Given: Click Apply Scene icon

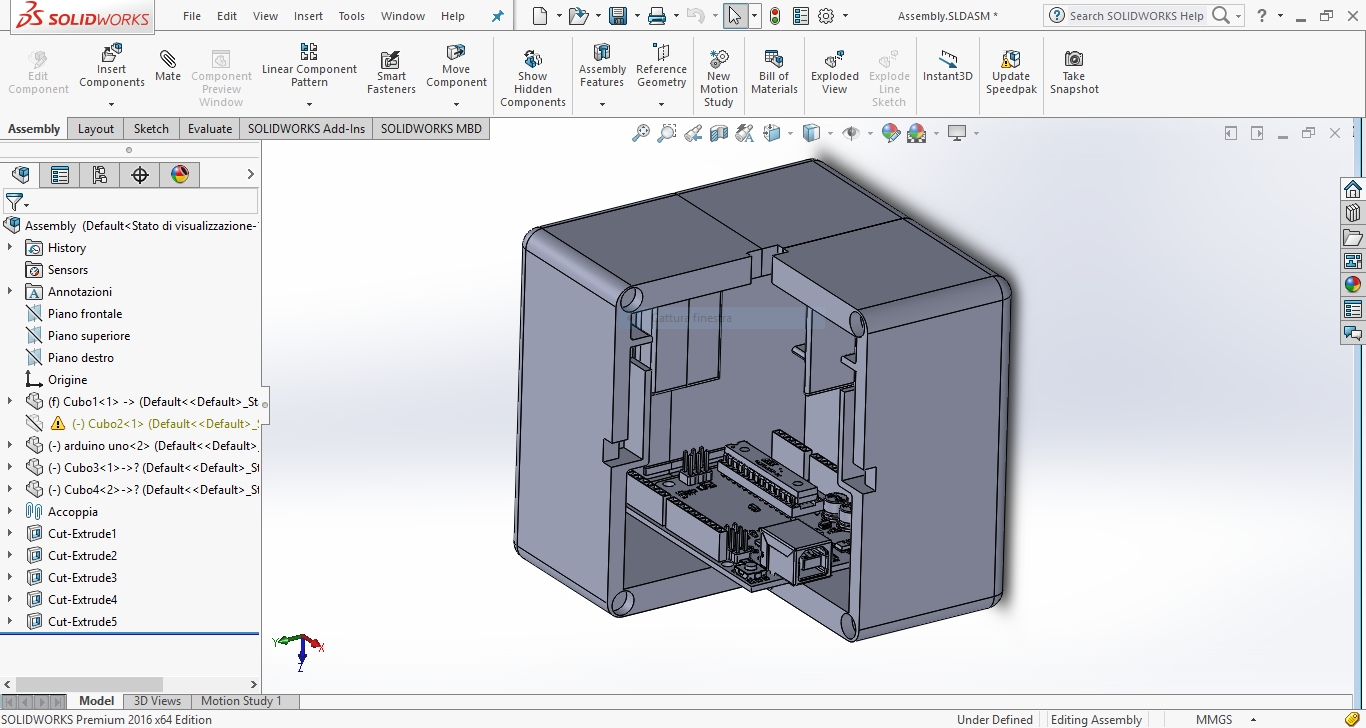Looking at the screenshot, I should click(916, 133).
